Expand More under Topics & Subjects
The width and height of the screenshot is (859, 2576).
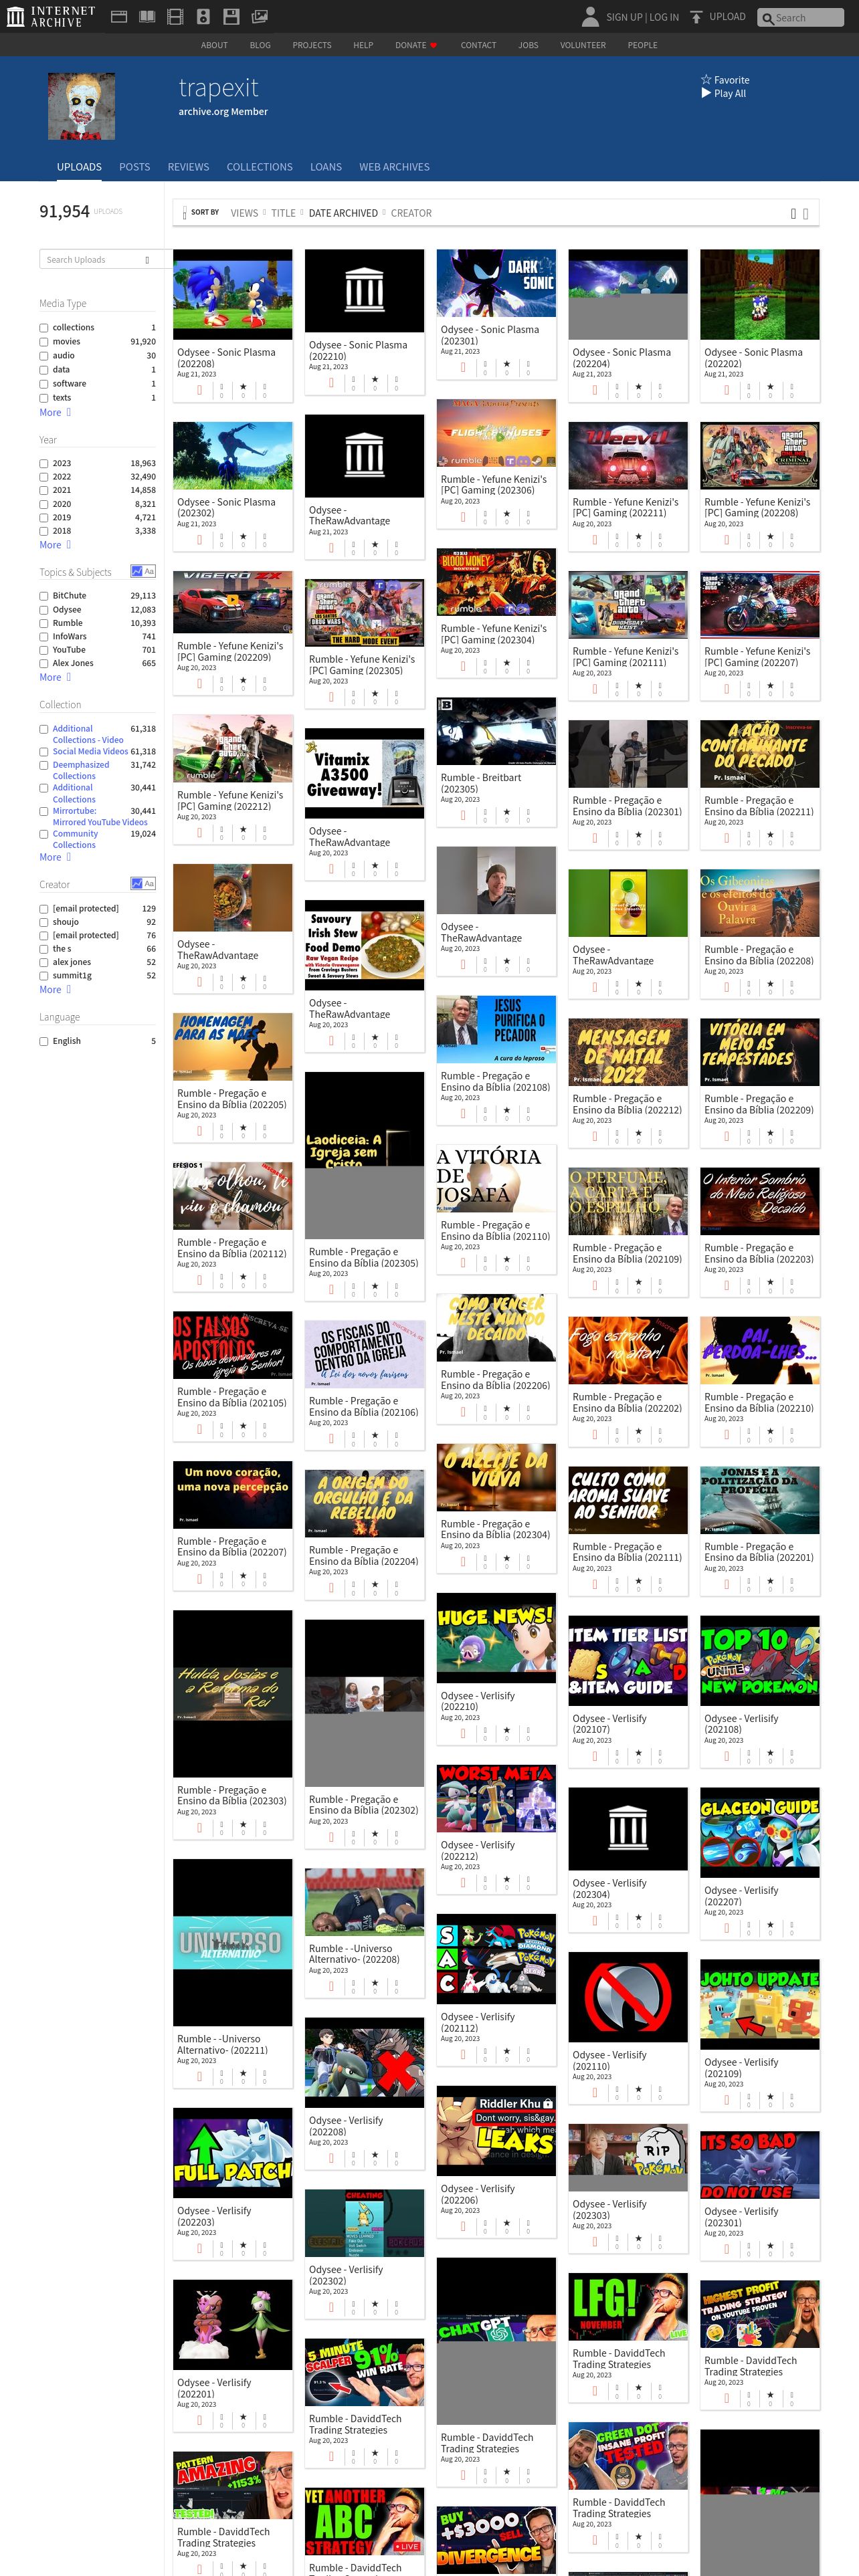click(55, 677)
